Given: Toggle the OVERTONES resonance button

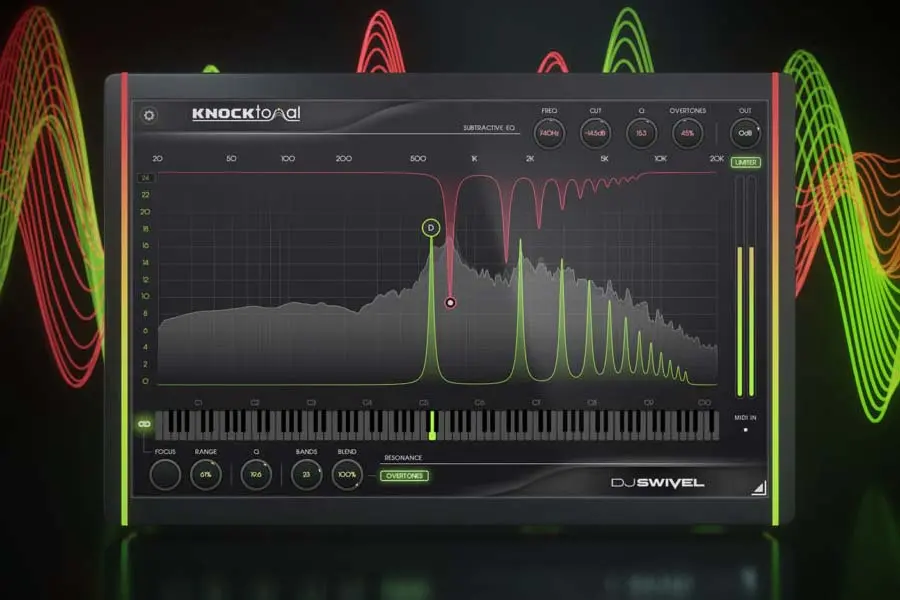Looking at the screenshot, I should [x=404, y=476].
